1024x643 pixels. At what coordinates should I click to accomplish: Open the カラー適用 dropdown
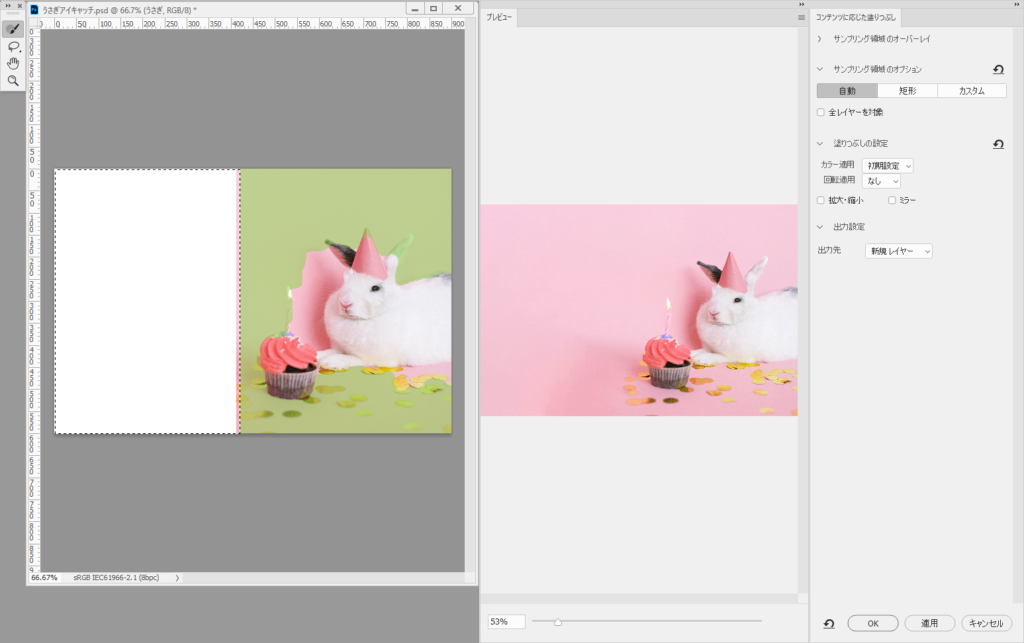(887, 165)
